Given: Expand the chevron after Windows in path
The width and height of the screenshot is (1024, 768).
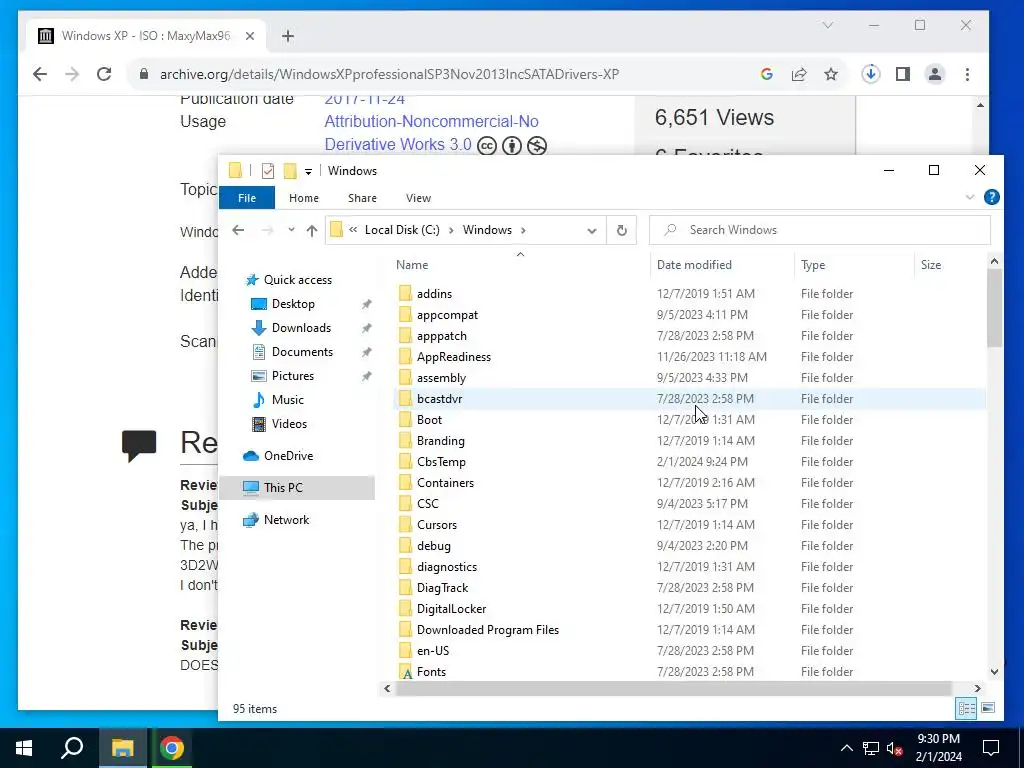Looking at the screenshot, I should pos(523,230).
